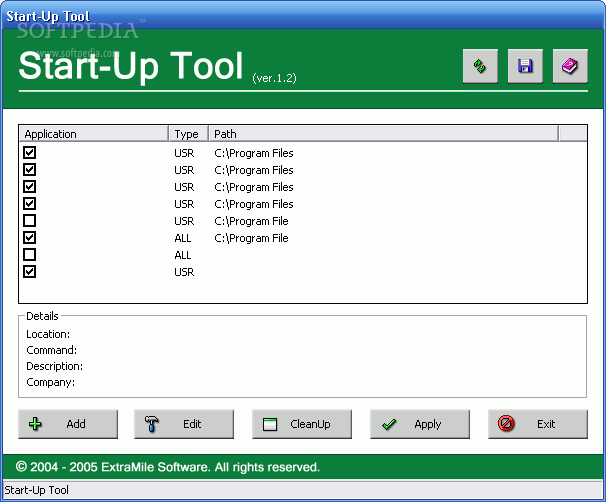
Task: Select the first row's C:\Program Files path
Action: coord(254,153)
